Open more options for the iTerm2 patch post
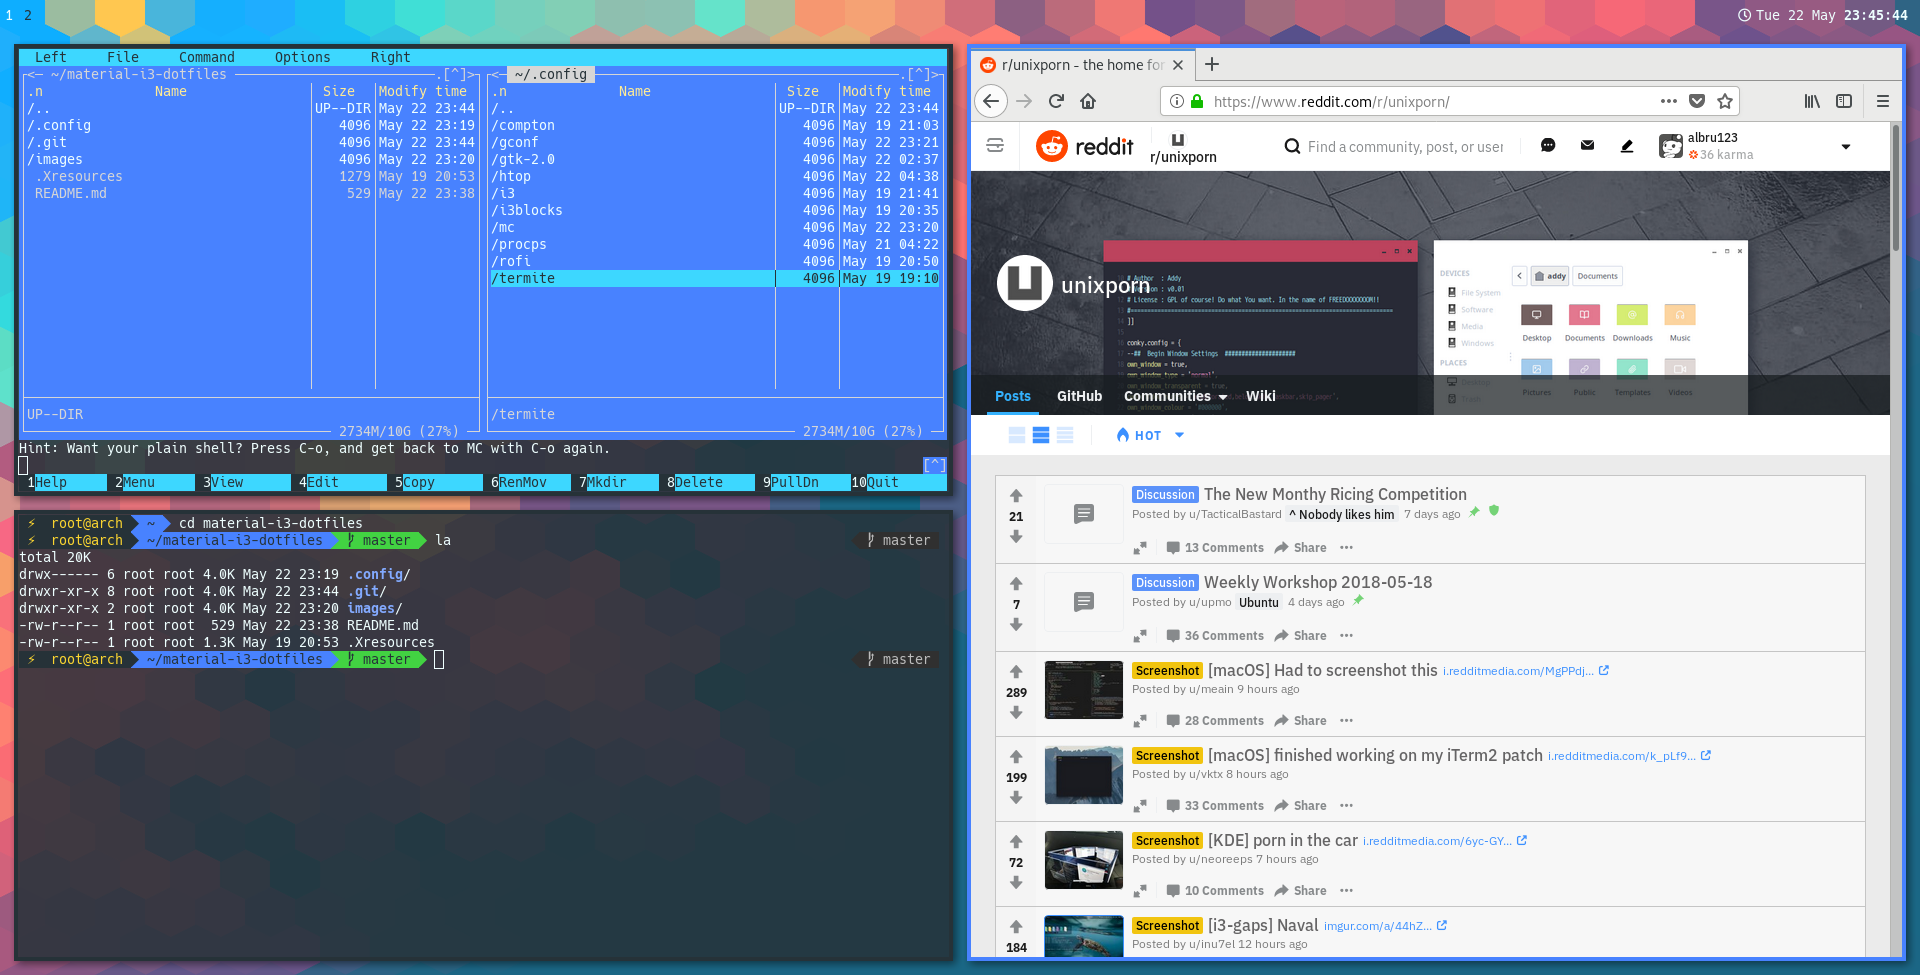 [x=1346, y=806]
